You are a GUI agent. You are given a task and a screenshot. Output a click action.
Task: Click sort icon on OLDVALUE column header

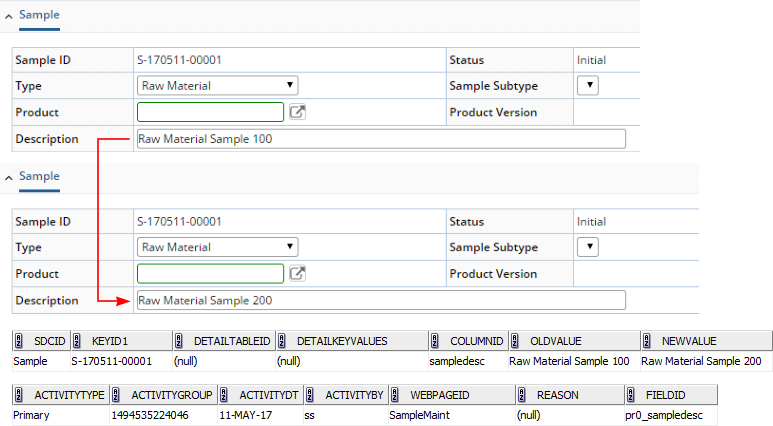click(x=515, y=341)
